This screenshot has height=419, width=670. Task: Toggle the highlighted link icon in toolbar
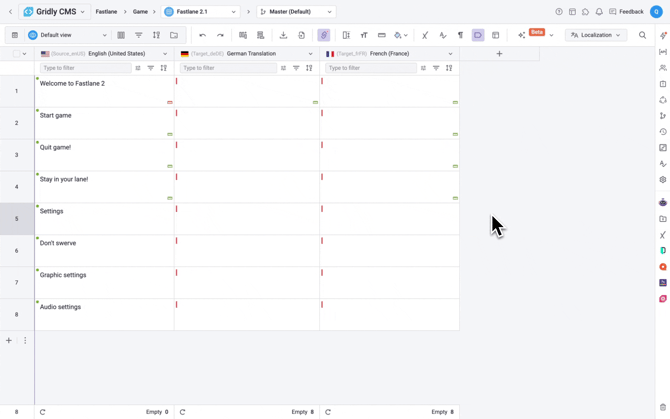[324, 35]
